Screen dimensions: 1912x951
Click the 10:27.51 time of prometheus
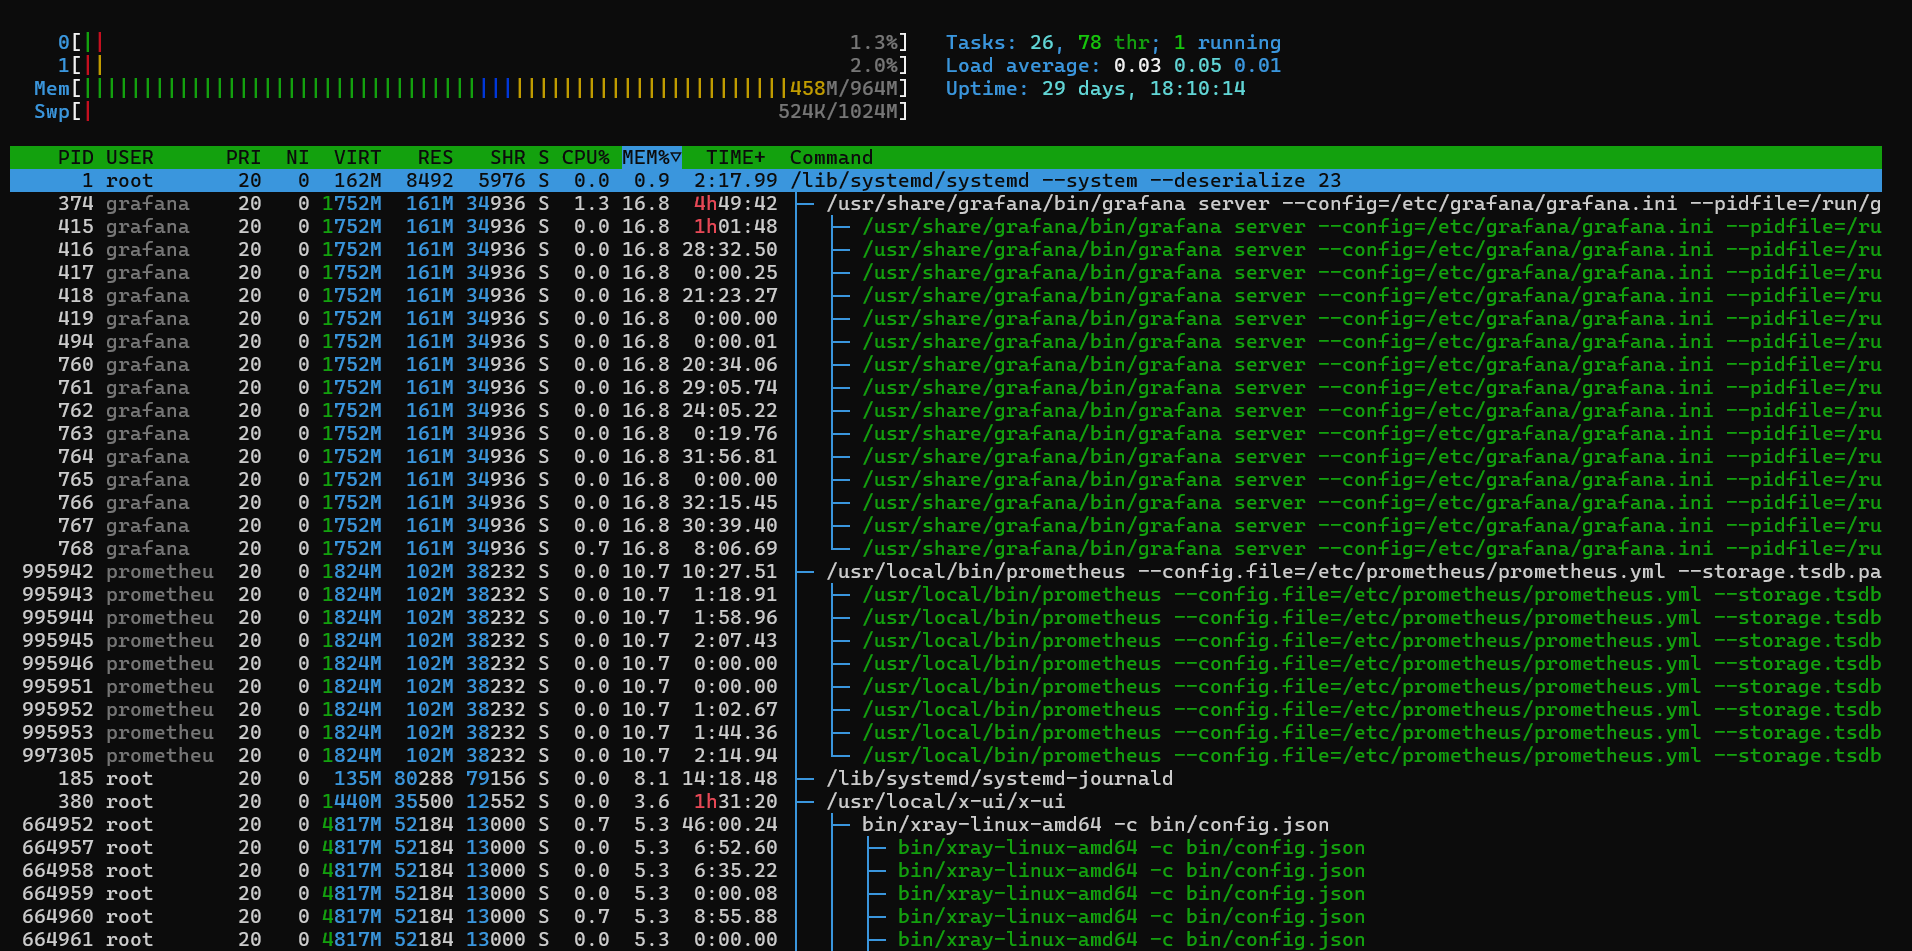[x=729, y=572]
